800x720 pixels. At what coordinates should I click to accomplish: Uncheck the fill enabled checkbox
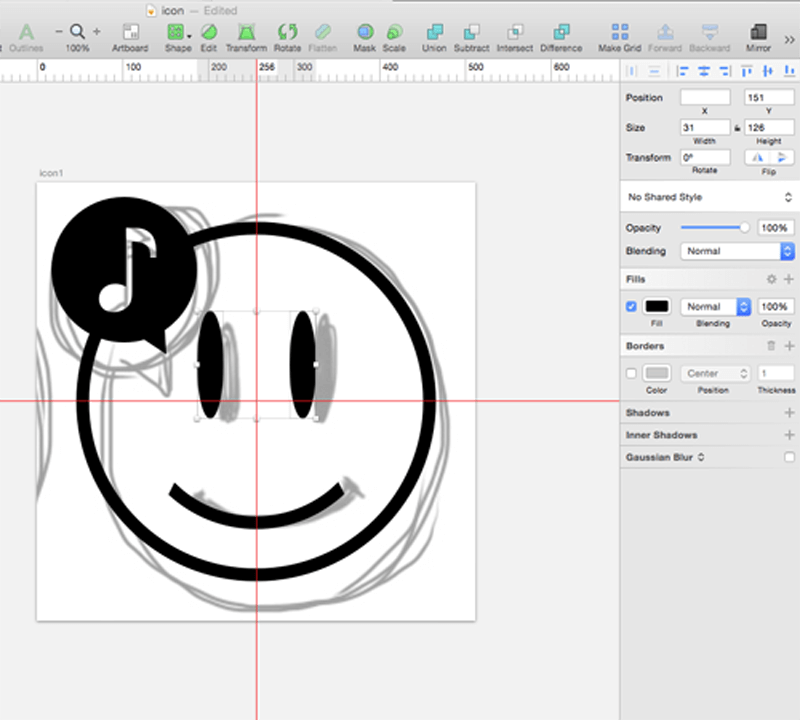631,306
